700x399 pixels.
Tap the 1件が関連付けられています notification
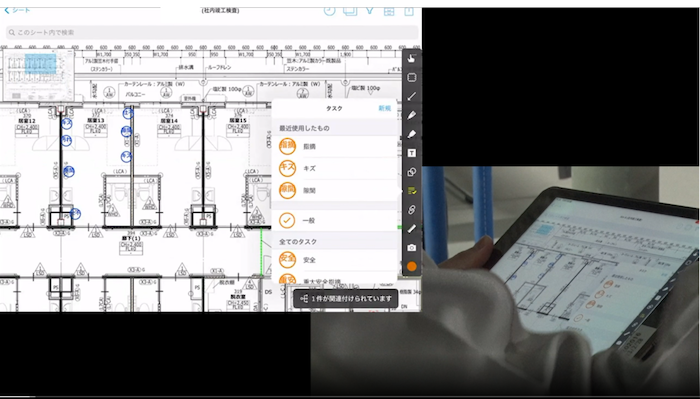pos(346,299)
